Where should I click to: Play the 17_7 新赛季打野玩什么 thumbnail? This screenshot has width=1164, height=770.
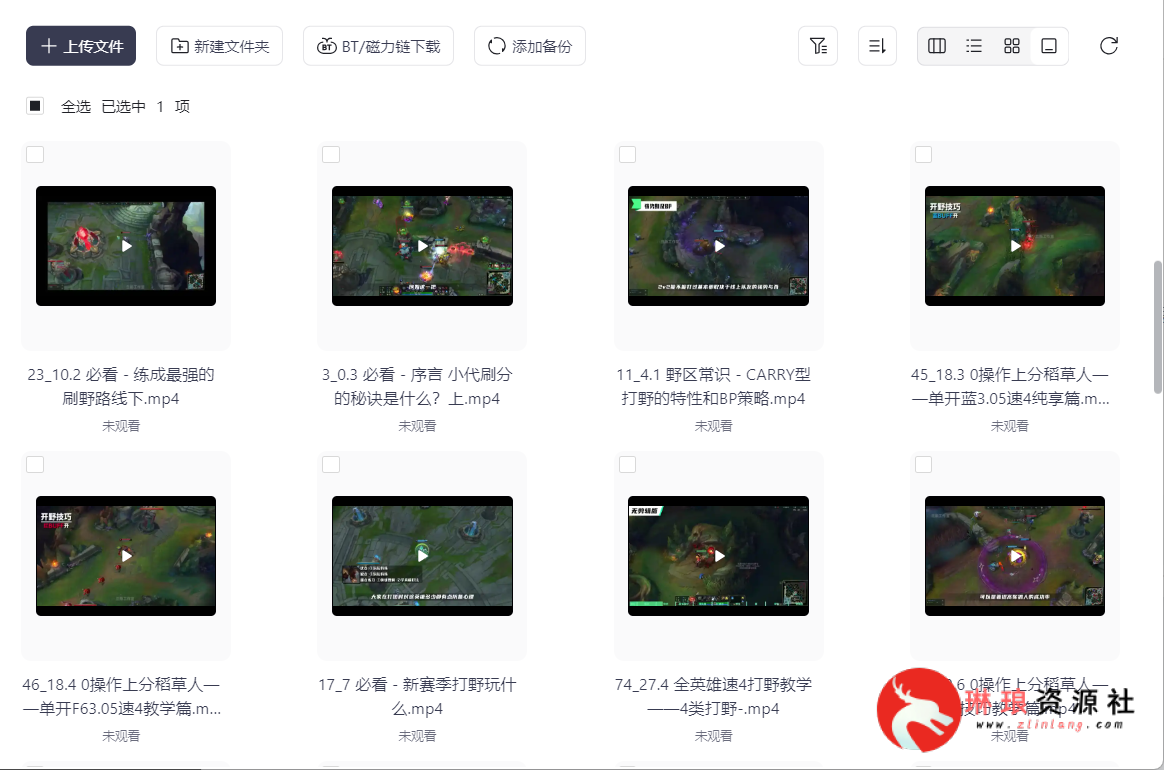coord(422,555)
